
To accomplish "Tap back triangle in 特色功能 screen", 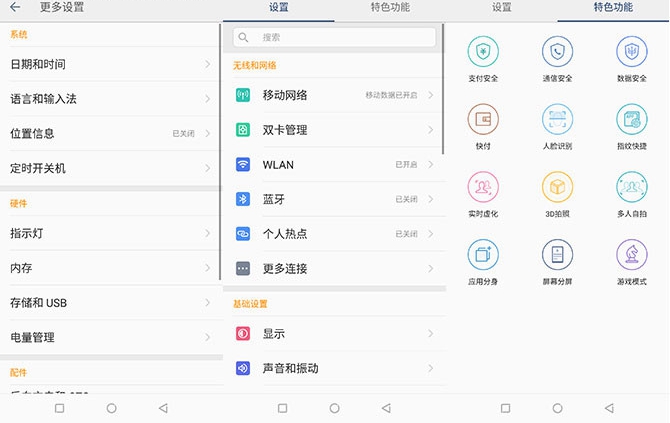I will pos(609,408).
